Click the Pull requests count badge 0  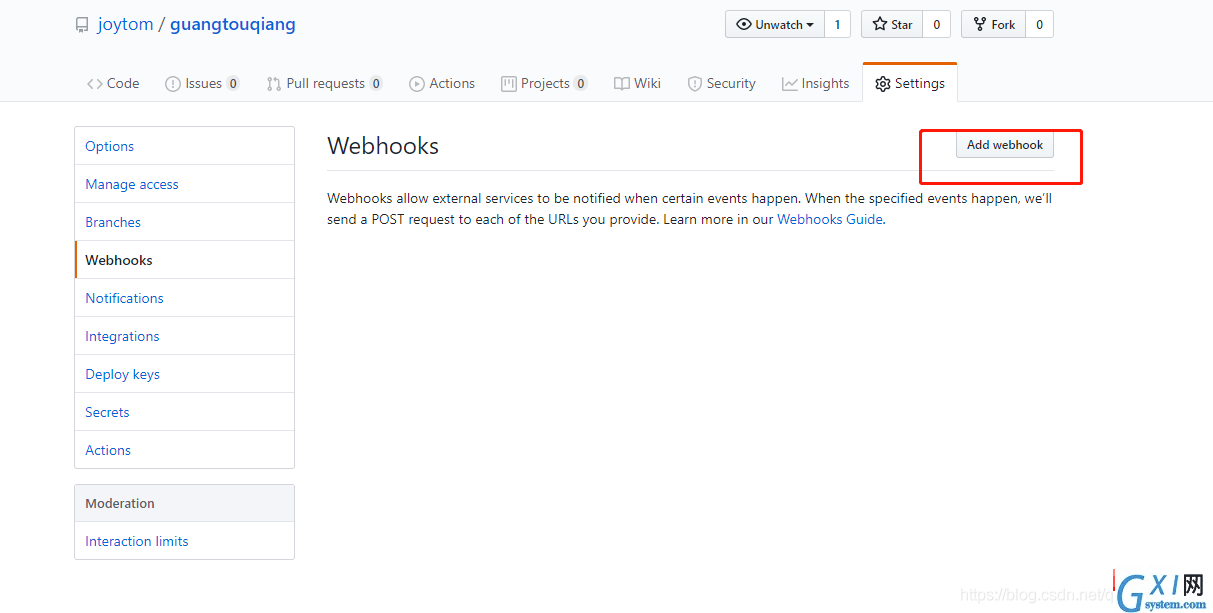tap(376, 84)
